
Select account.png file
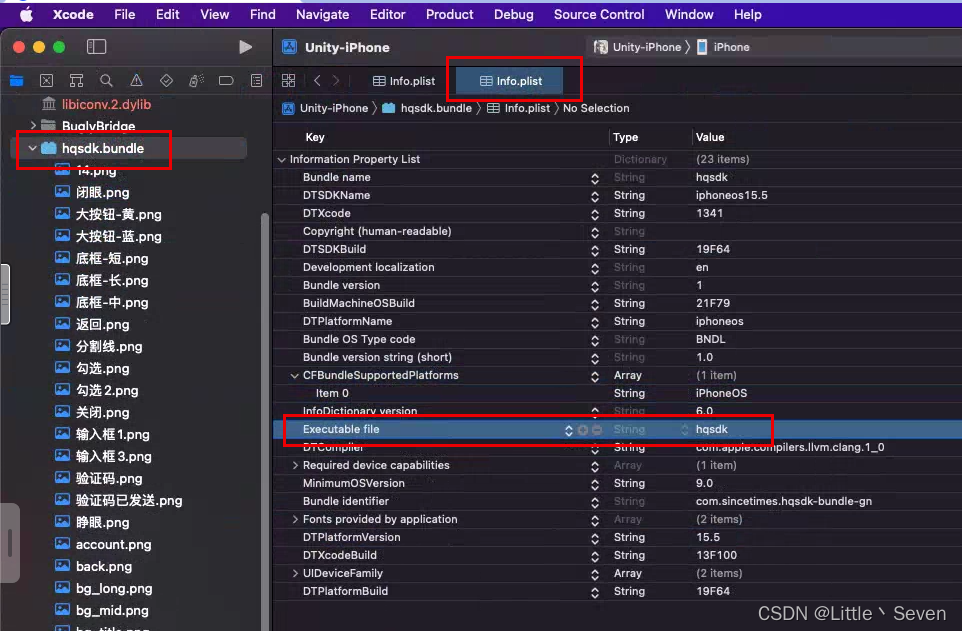tap(103, 544)
